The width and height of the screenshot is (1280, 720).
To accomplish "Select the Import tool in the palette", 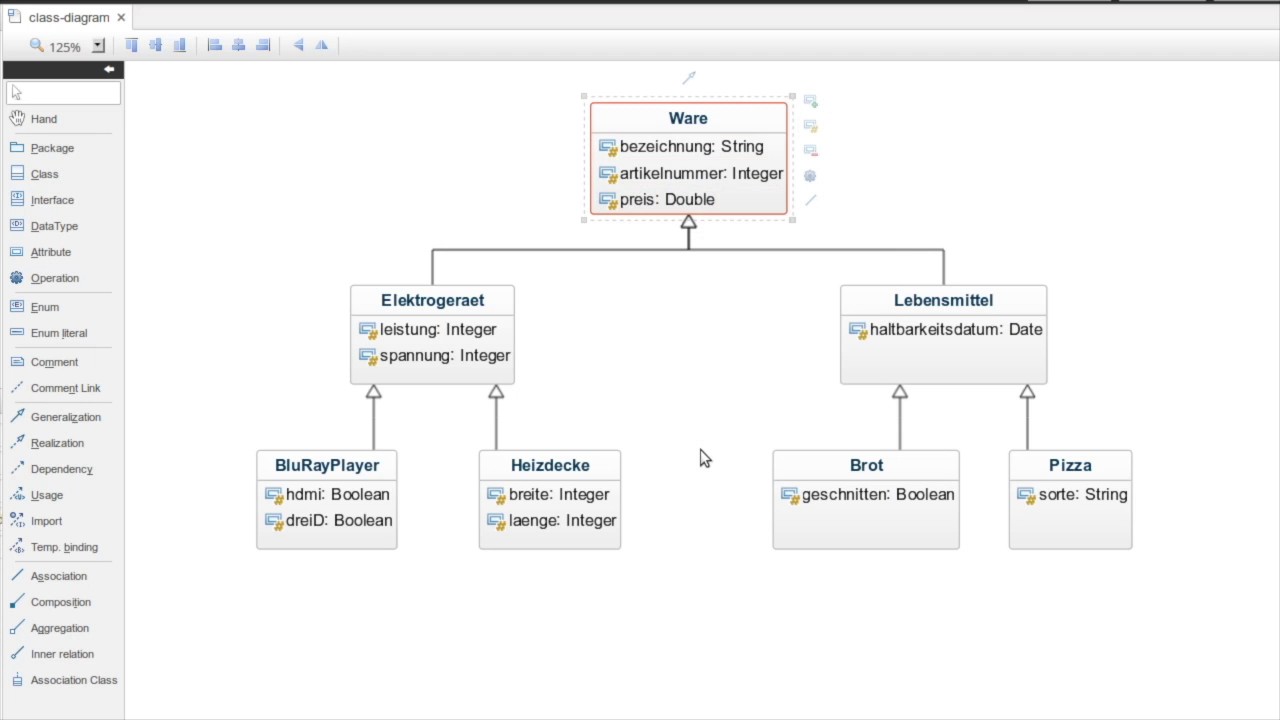I will 36,521.
